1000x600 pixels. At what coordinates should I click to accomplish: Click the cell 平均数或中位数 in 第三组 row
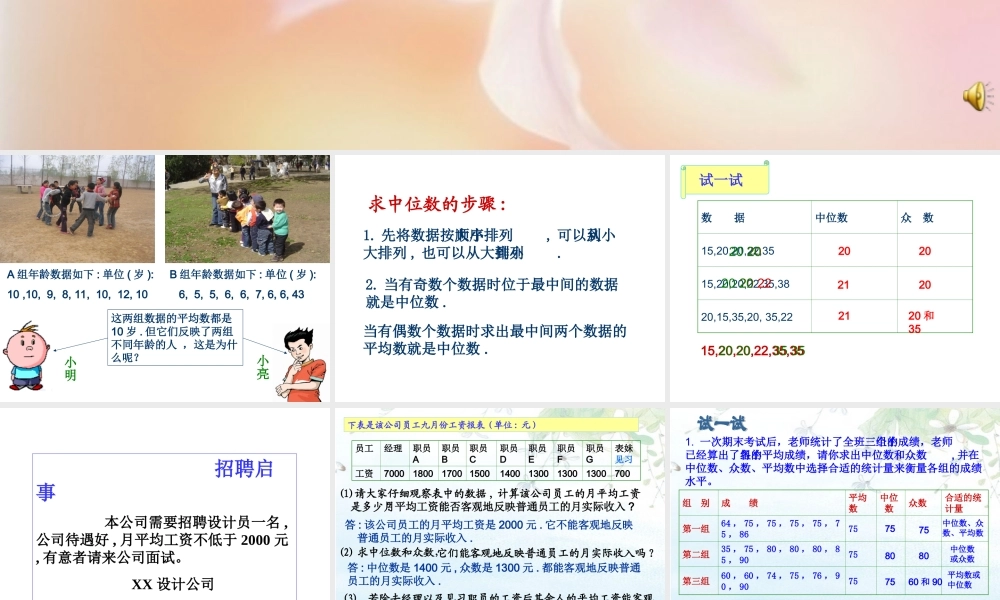coord(963,580)
